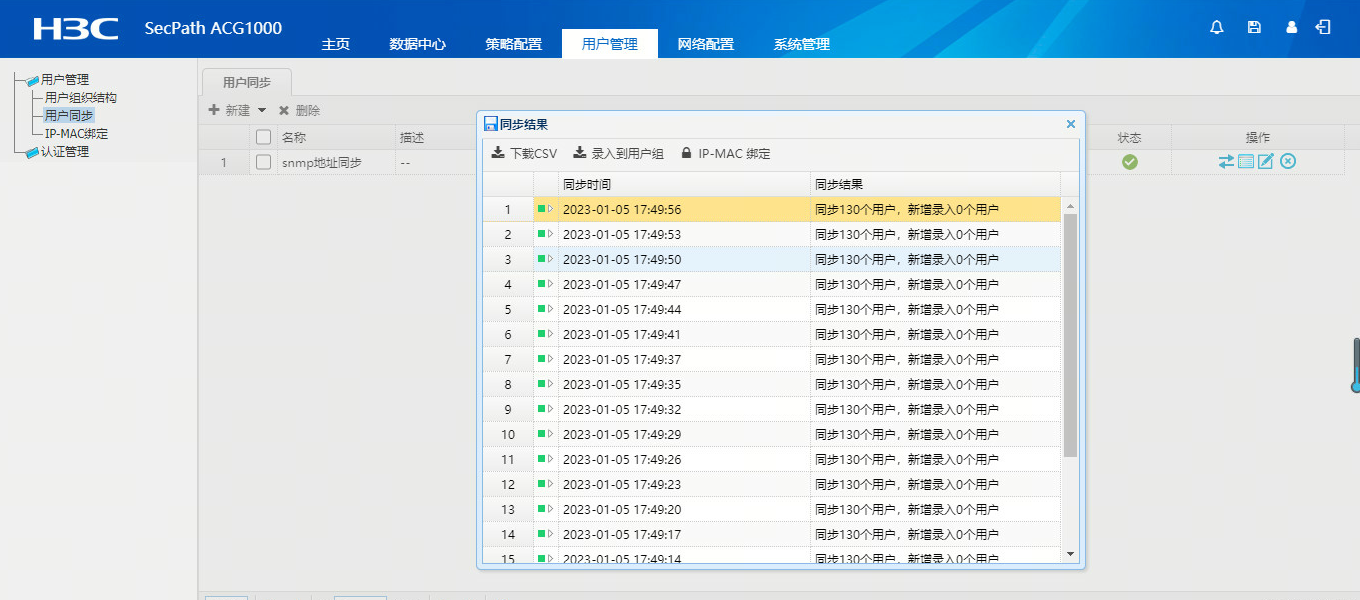Screen dimensions: 1360x600
Task: Select result row 2023-01-05 17:49:17
Action: click(772, 534)
